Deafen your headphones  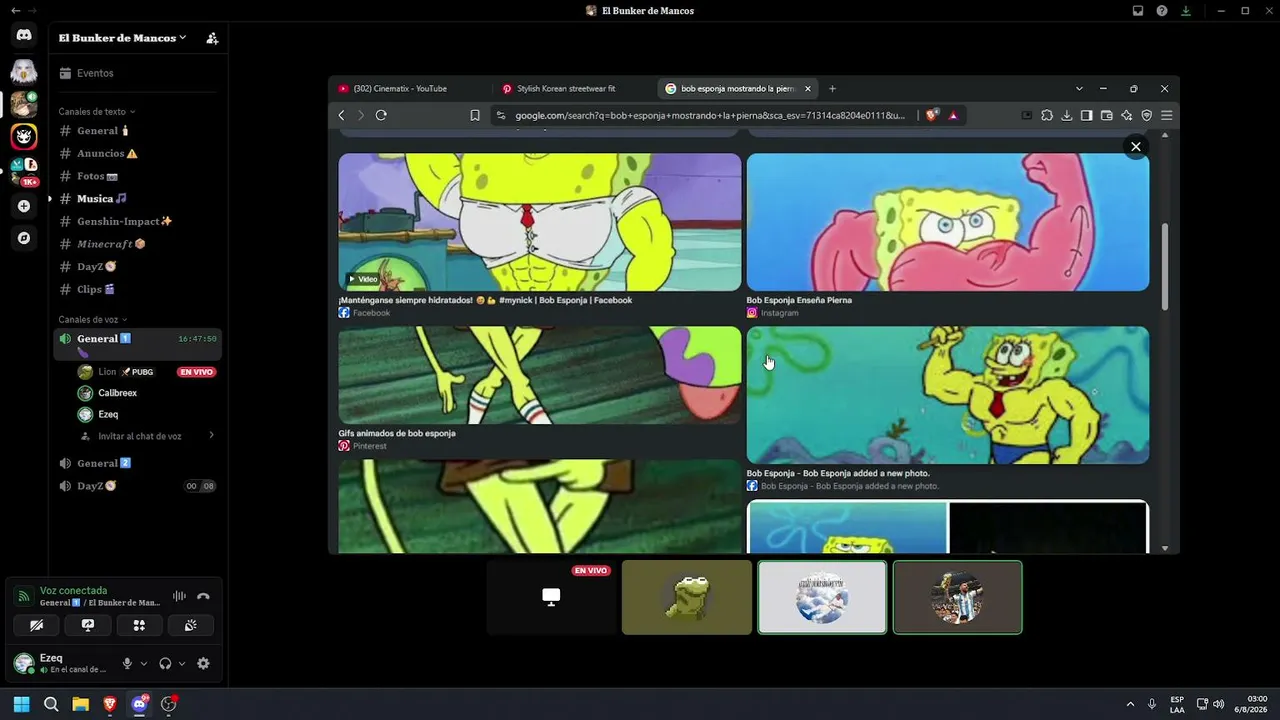pyautogui.click(x=165, y=663)
